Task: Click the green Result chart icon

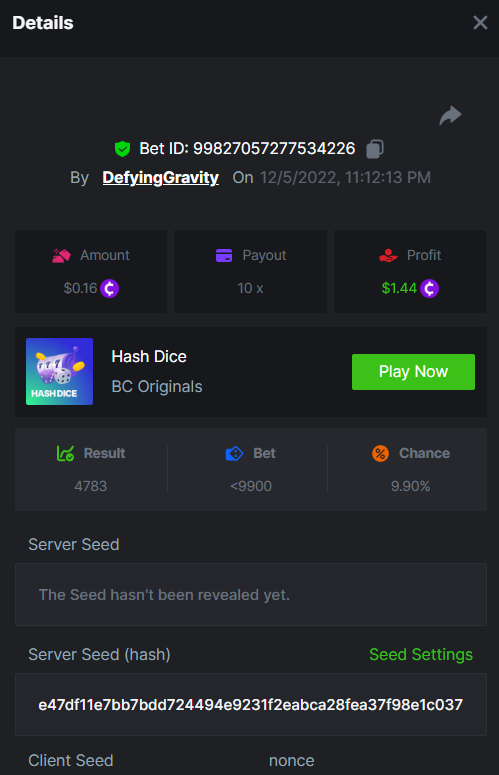Action: (x=65, y=453)
